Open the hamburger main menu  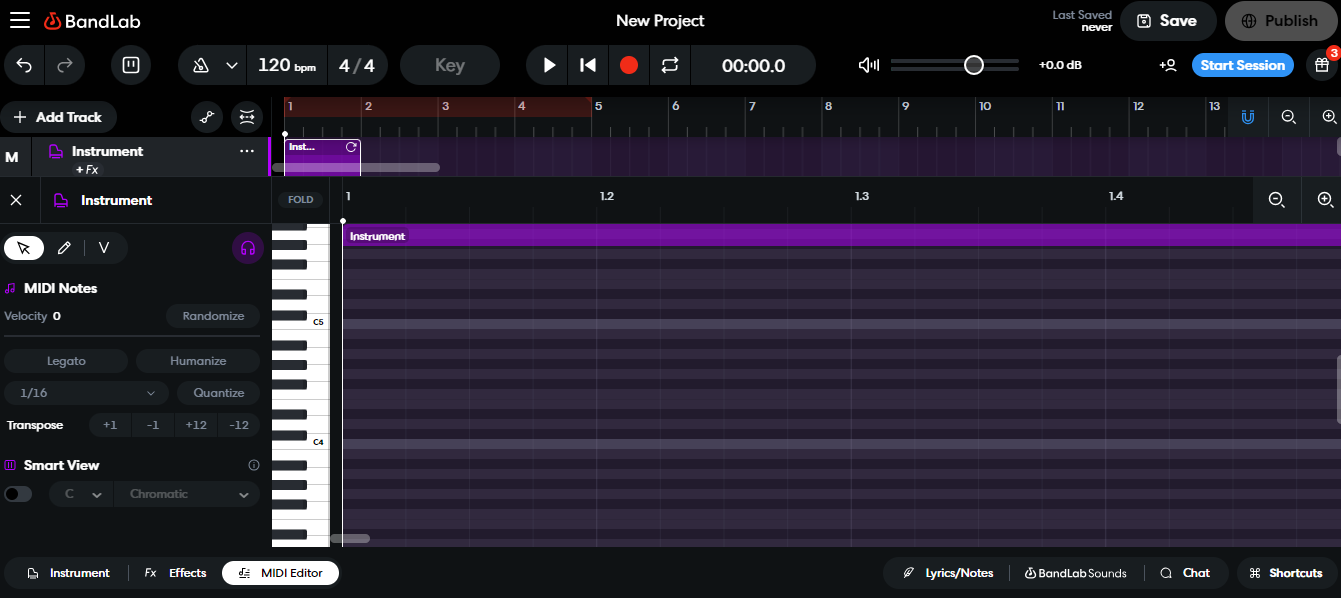pos(20,20)
